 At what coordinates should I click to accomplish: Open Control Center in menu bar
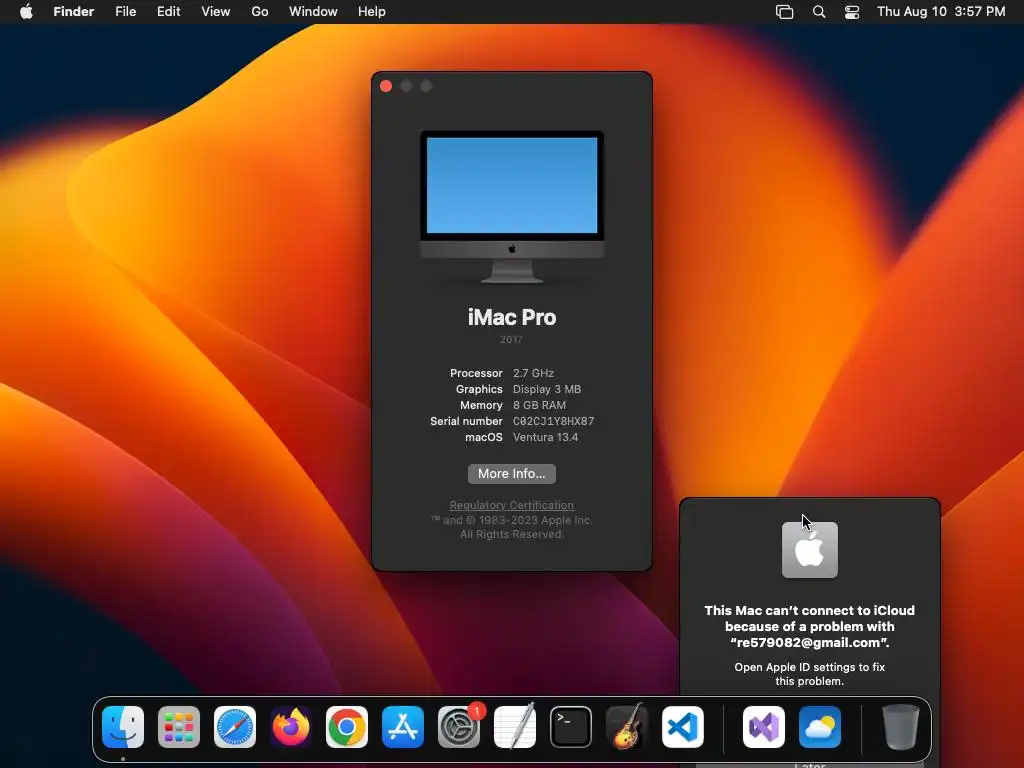pos(852,12)
